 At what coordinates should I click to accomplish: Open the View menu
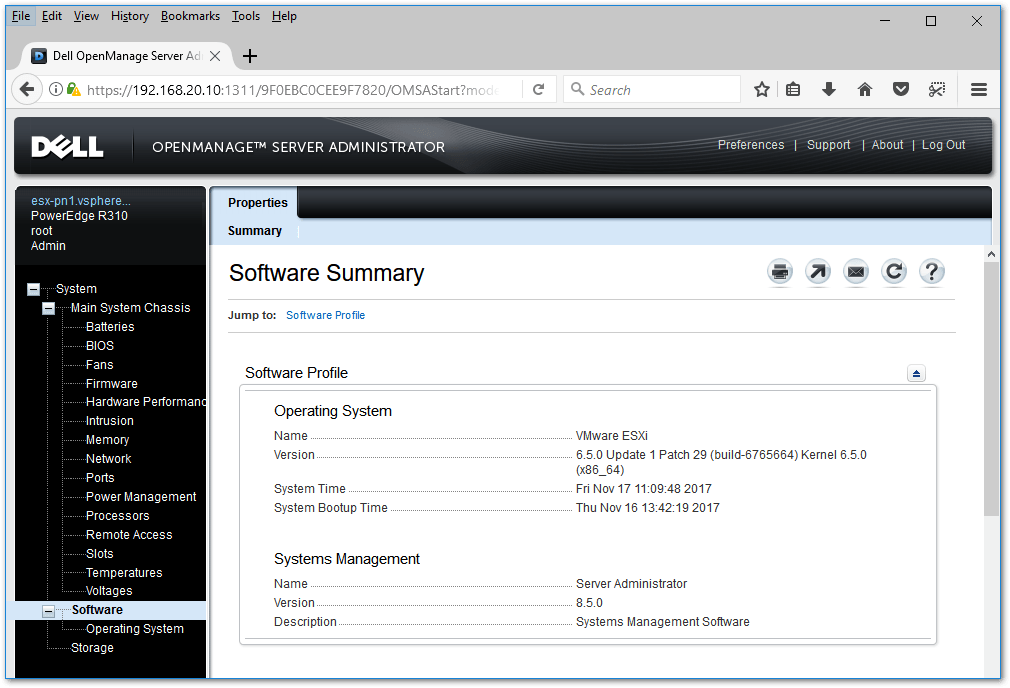click(86, 16)
